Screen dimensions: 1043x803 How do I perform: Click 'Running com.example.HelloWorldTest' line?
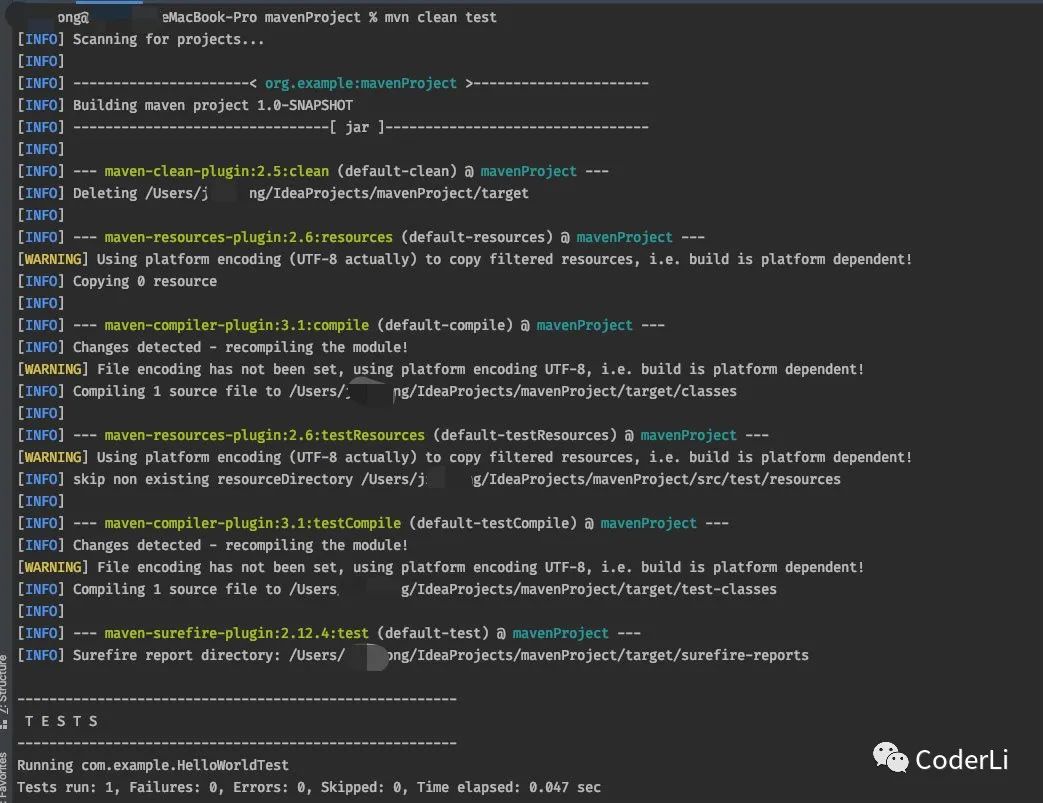click(x=153, y=765)
